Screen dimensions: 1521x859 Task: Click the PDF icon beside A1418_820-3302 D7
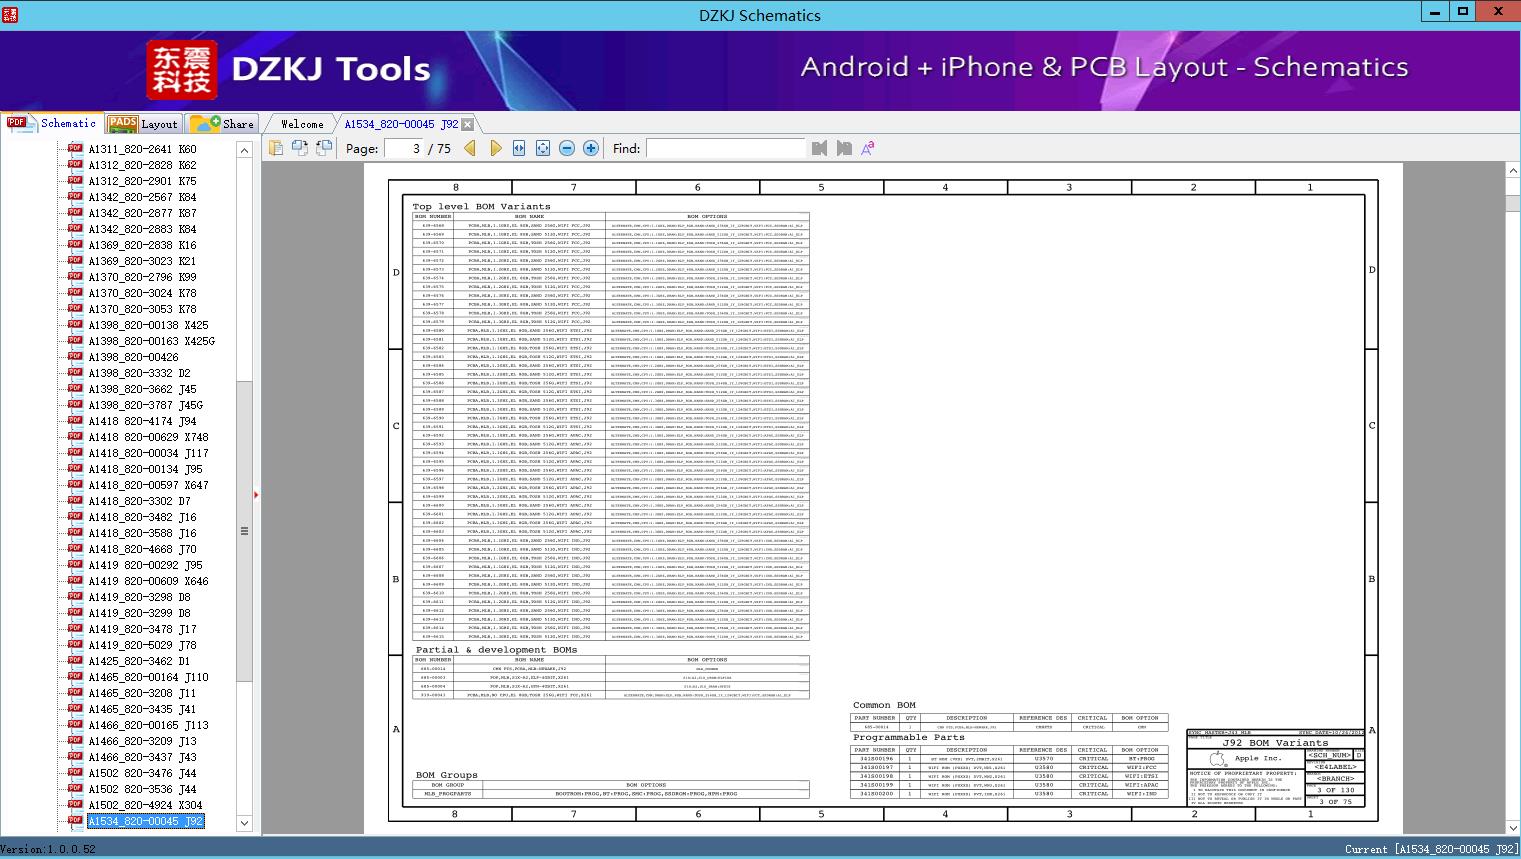coord(75,501)
